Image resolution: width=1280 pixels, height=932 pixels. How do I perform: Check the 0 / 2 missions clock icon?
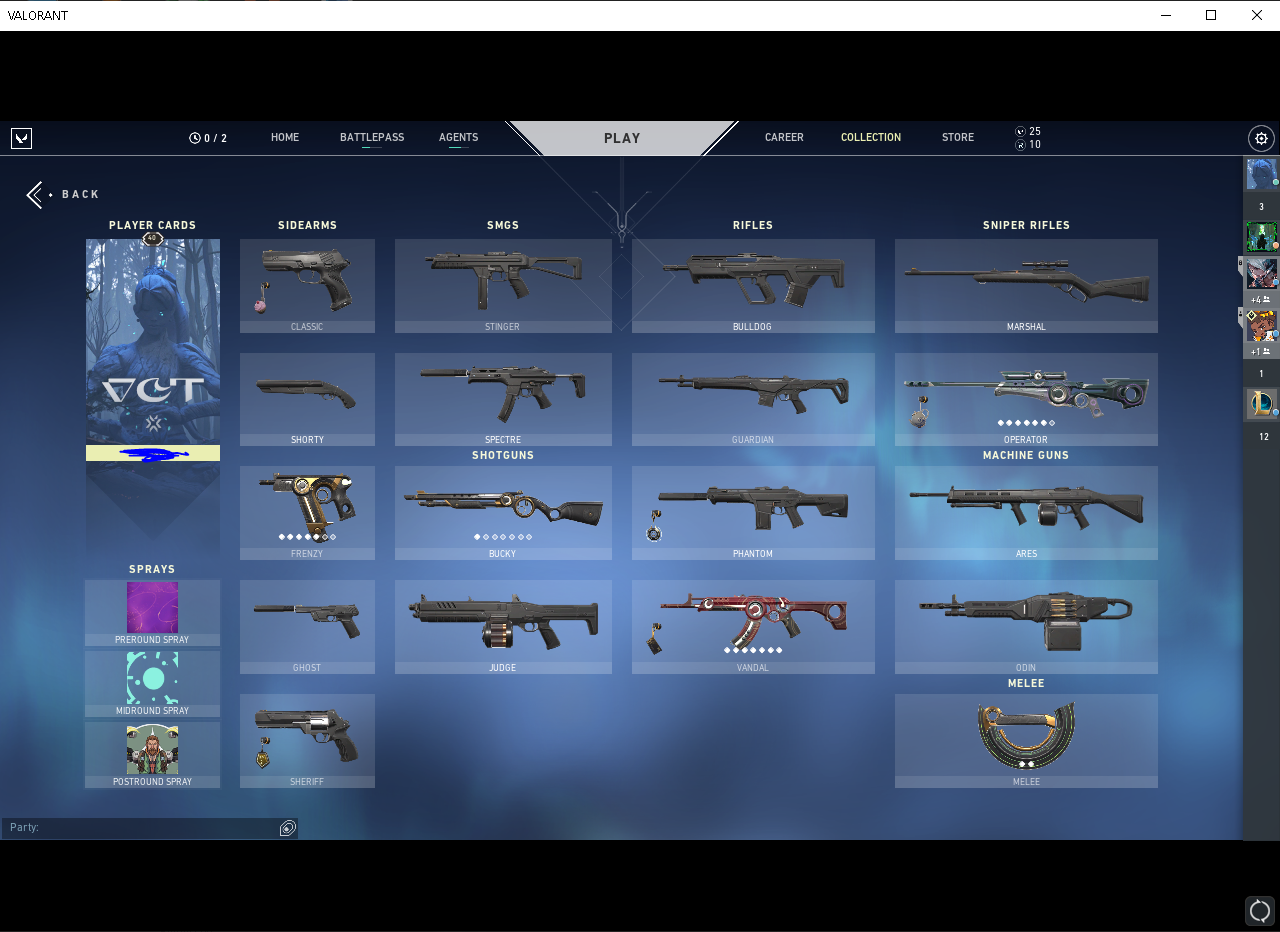pos(195,138)
